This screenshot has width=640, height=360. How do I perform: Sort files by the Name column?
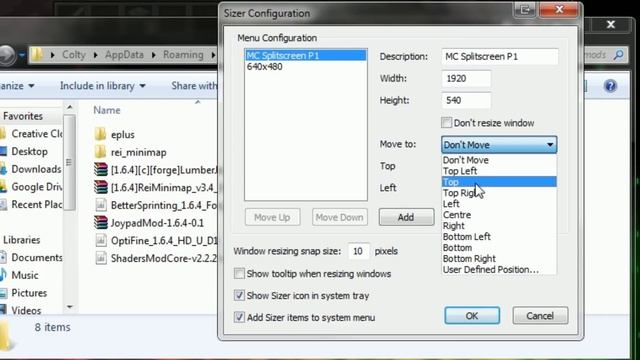(107, 110)
